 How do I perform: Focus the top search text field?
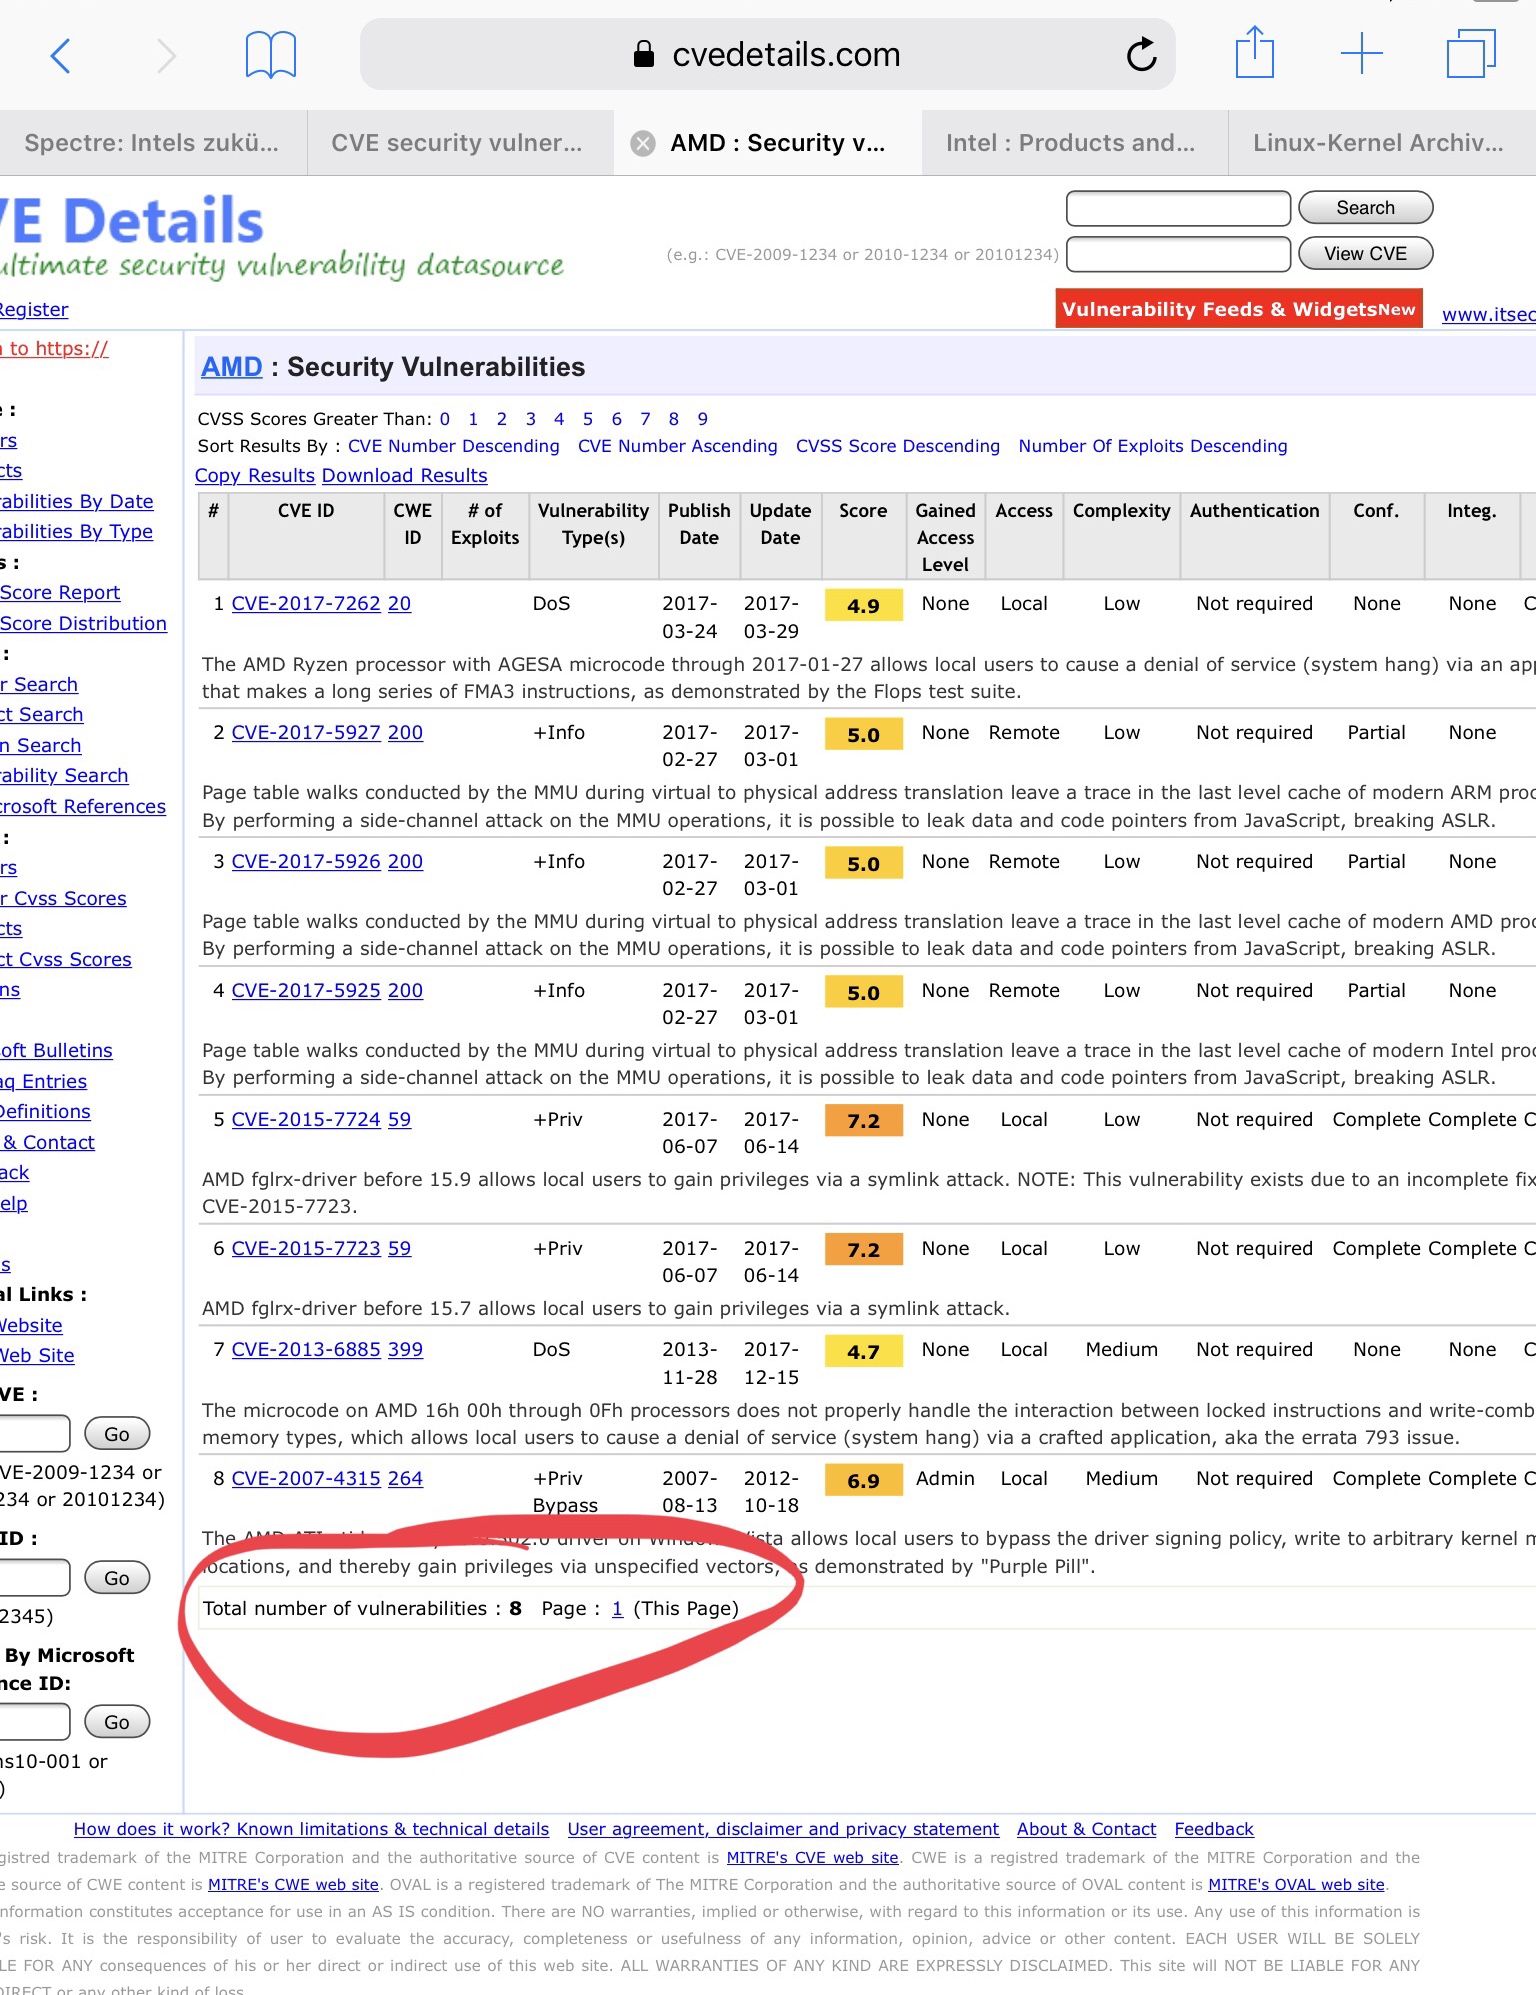click(1178, 208)
